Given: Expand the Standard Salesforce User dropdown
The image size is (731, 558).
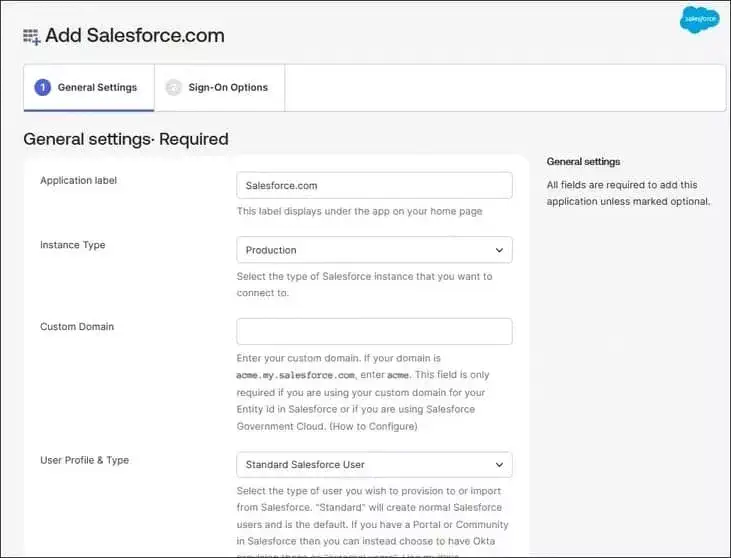Looking at the screenshot, I should (x=374, y=465).
